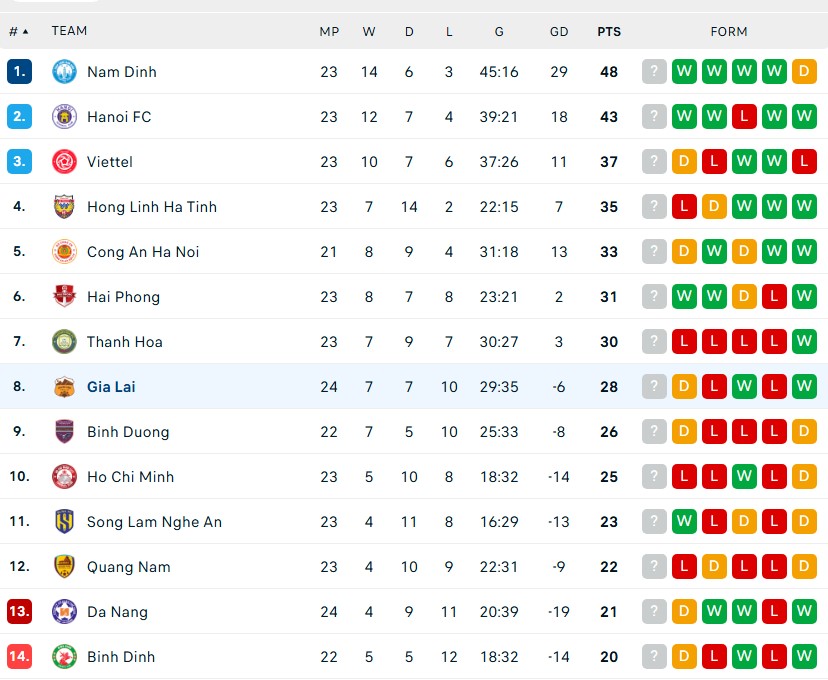
Task: Click the Hanoi FC club crest
Action: click(64, 117)
